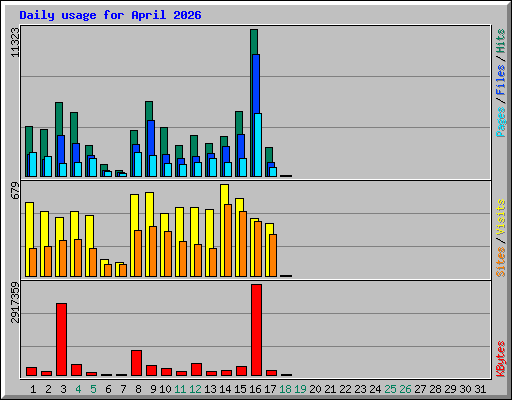Click the orange Sites bar for day 1
The width and height of the screenshot is (512, 400).
coord(33,262)
